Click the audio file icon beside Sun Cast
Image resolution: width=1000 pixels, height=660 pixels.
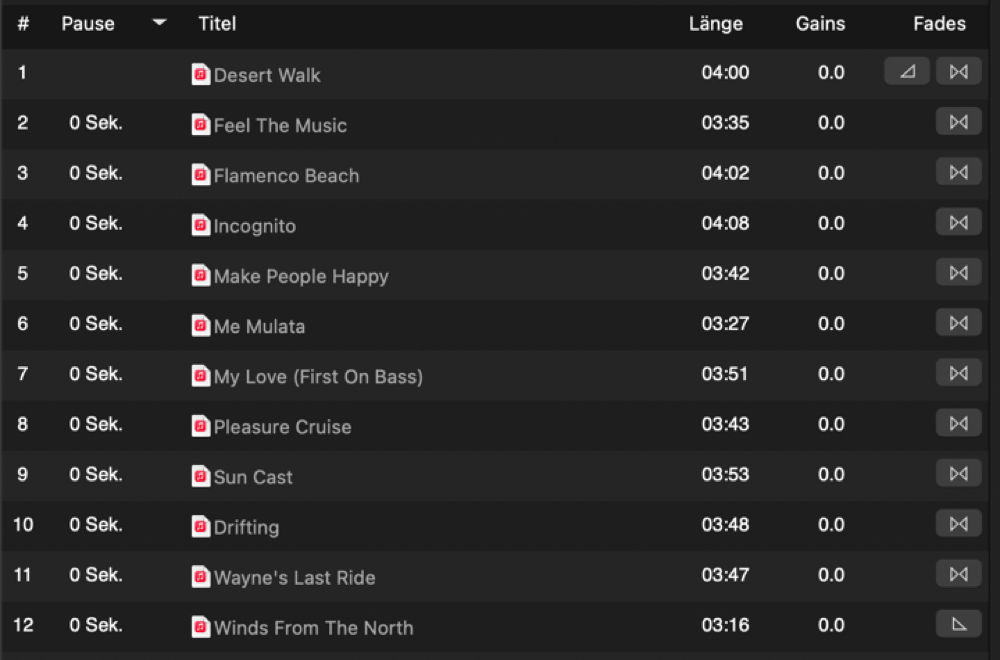point(201,475)
